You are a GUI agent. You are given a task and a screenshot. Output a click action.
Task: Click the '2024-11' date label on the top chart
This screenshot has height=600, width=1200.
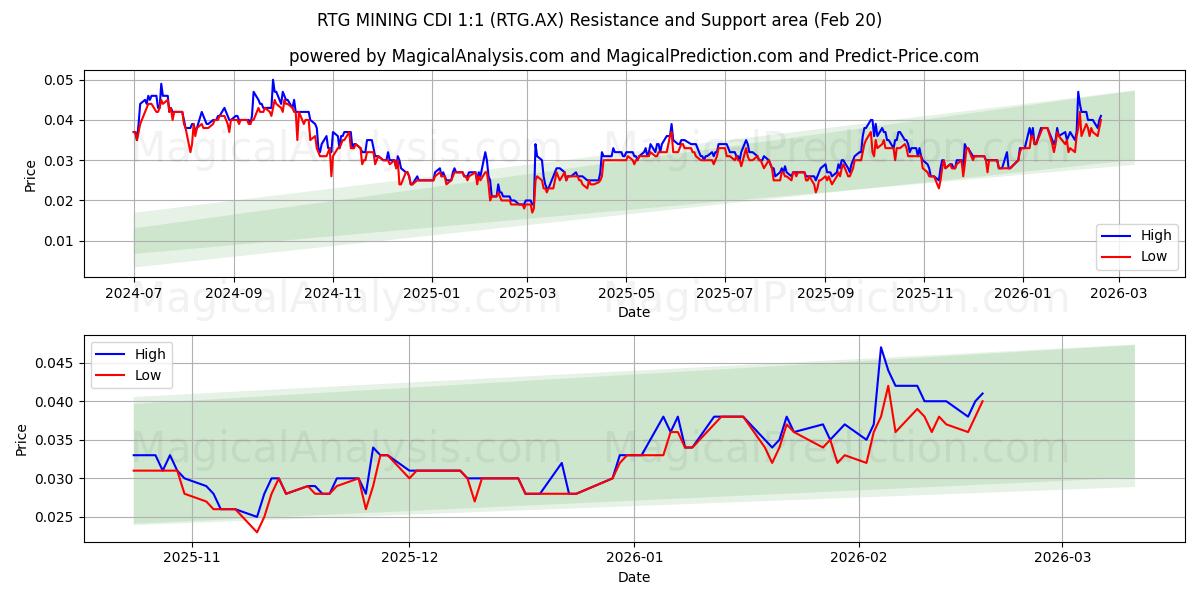(332, 294)
